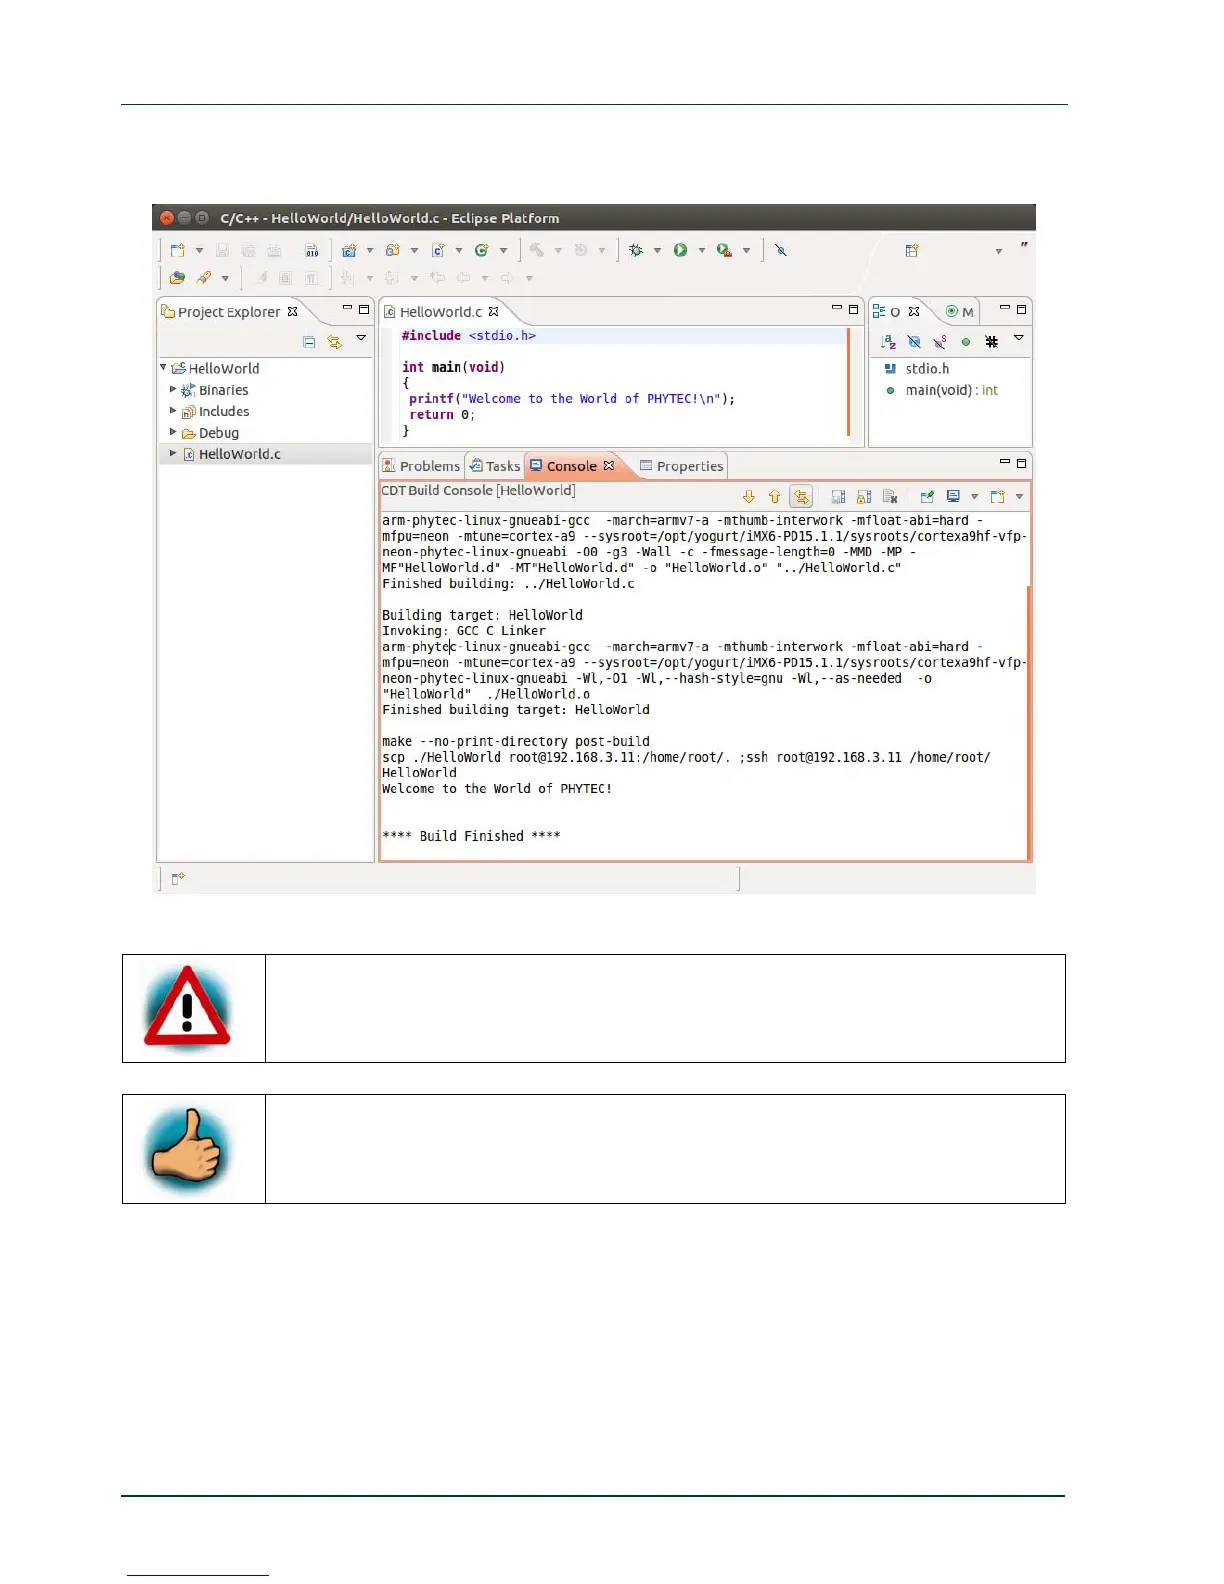
Task: Click the Next Error down arrow in Console
Action: tap(749, 497)
